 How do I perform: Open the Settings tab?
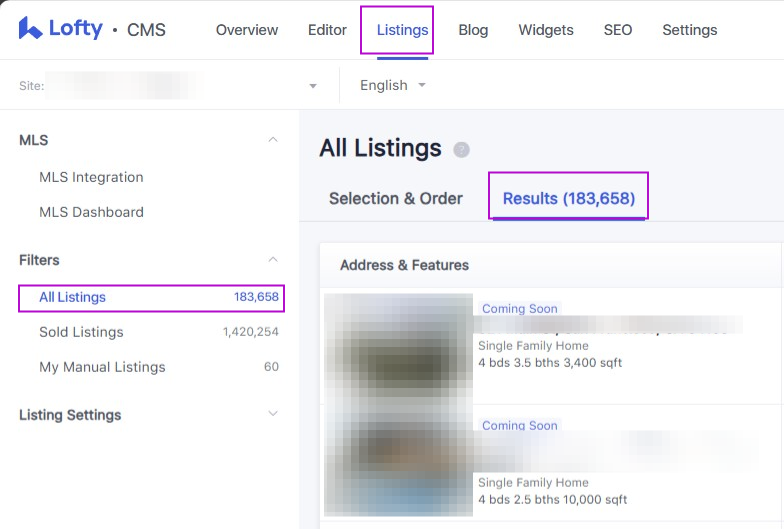690,30
